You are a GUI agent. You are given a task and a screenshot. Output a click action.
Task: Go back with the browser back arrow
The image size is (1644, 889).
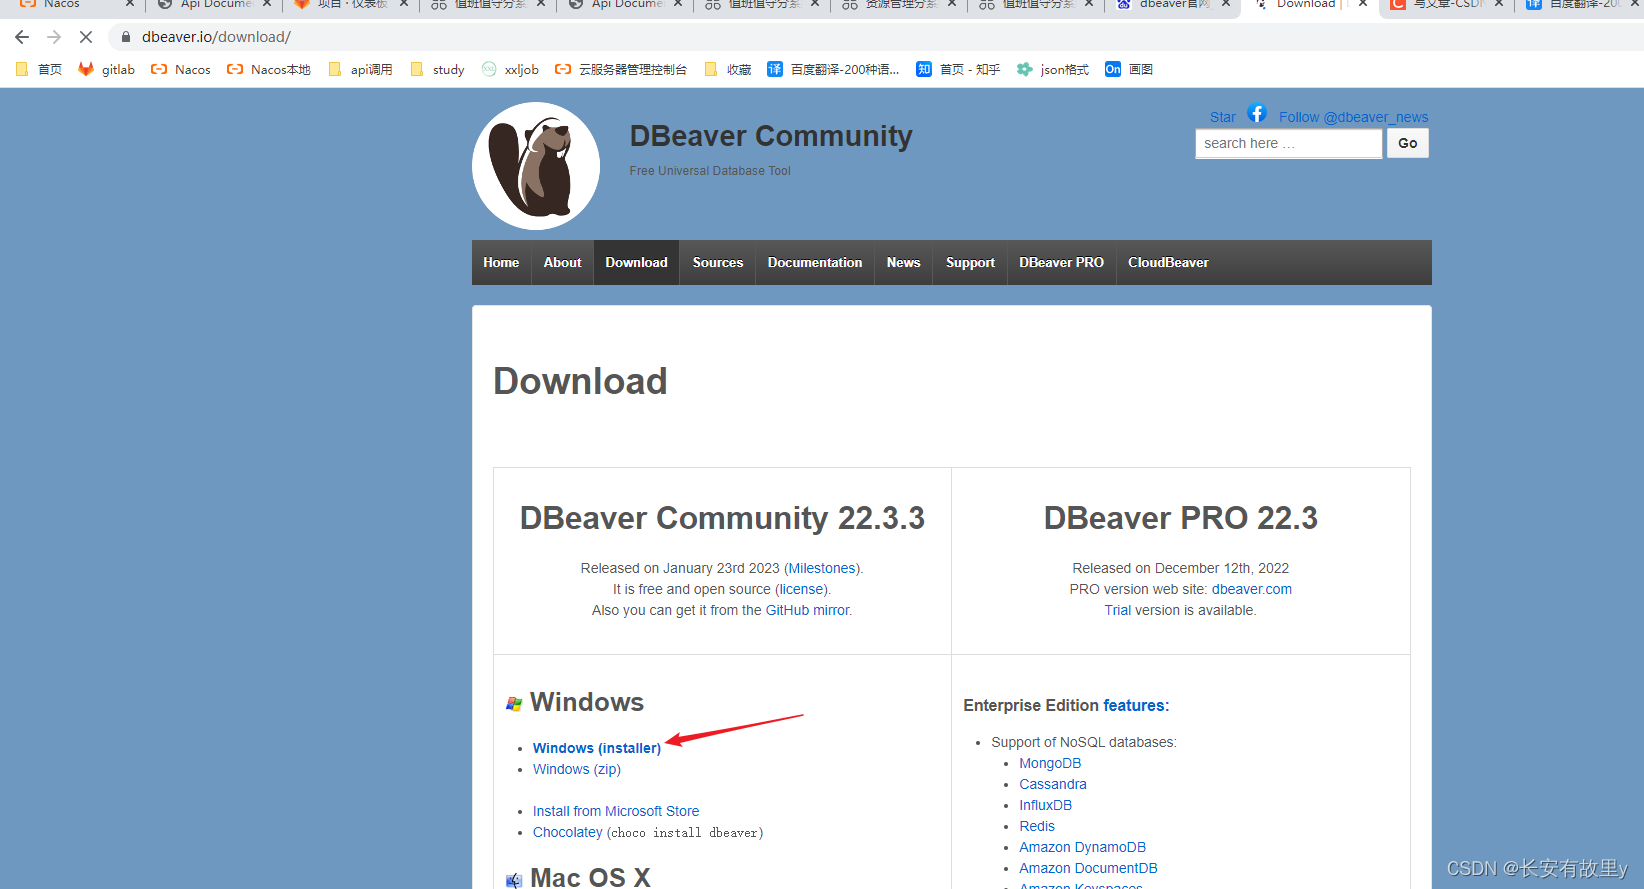22,37
